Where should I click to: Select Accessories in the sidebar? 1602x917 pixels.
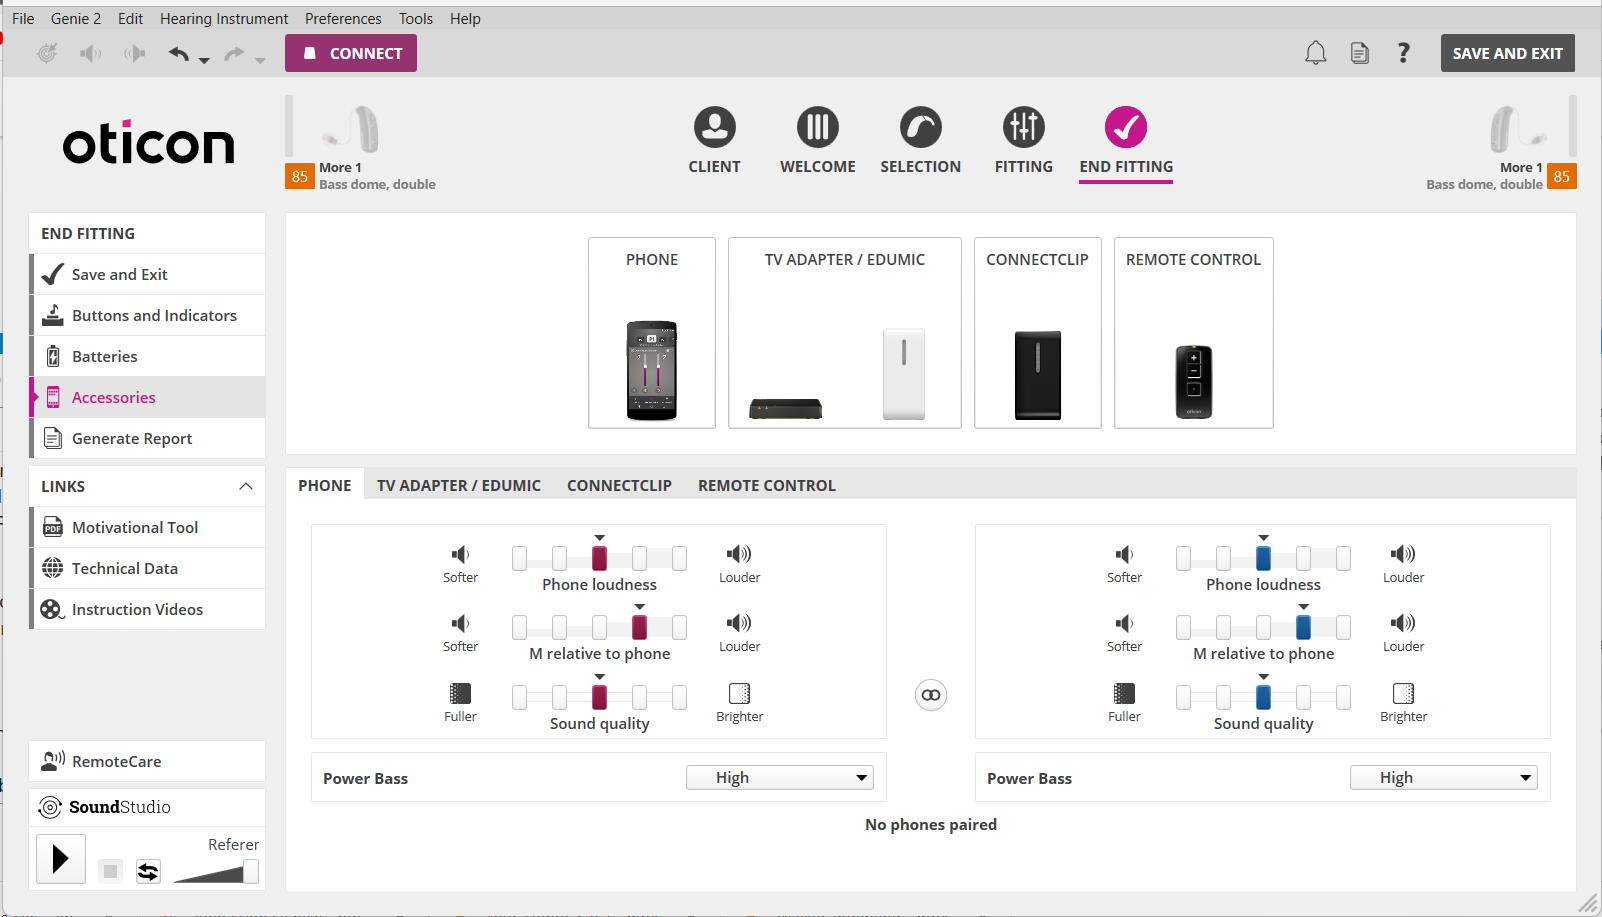click(148, 397)
